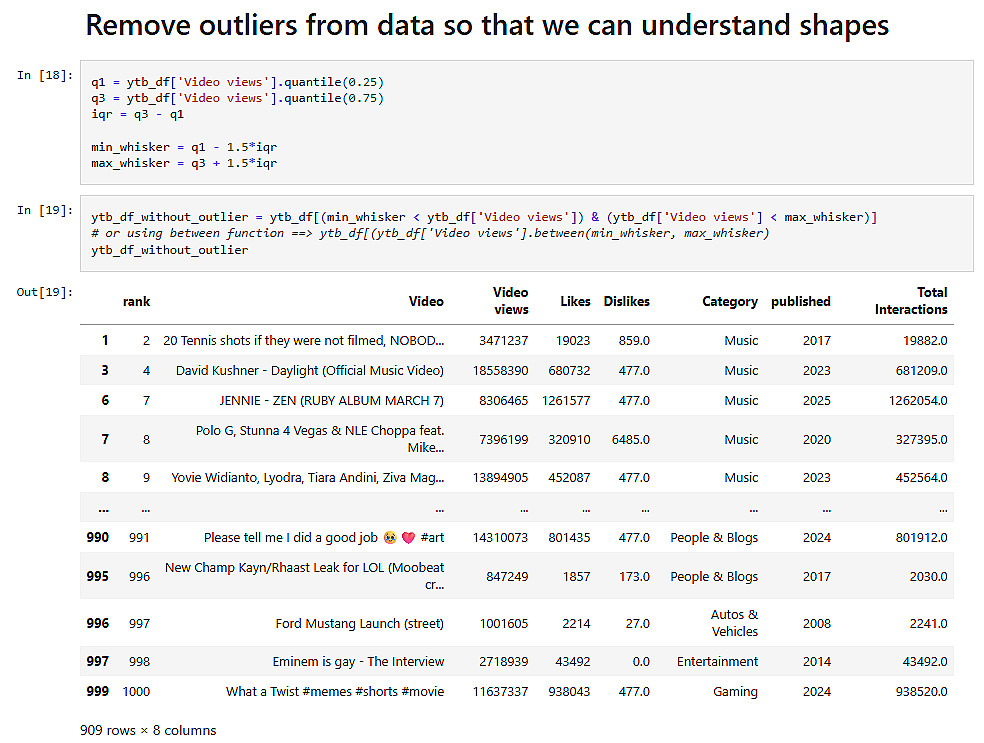This screenshot has height=743, width=984.
Task: Select the David Kushner - Daylight video cell
Action: coord(309,370)
